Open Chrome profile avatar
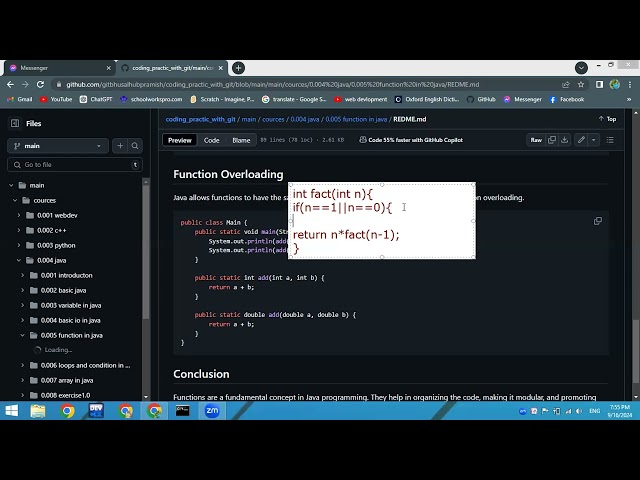The width and height of the screenshot is (640, 480). (x=614, y=84)
